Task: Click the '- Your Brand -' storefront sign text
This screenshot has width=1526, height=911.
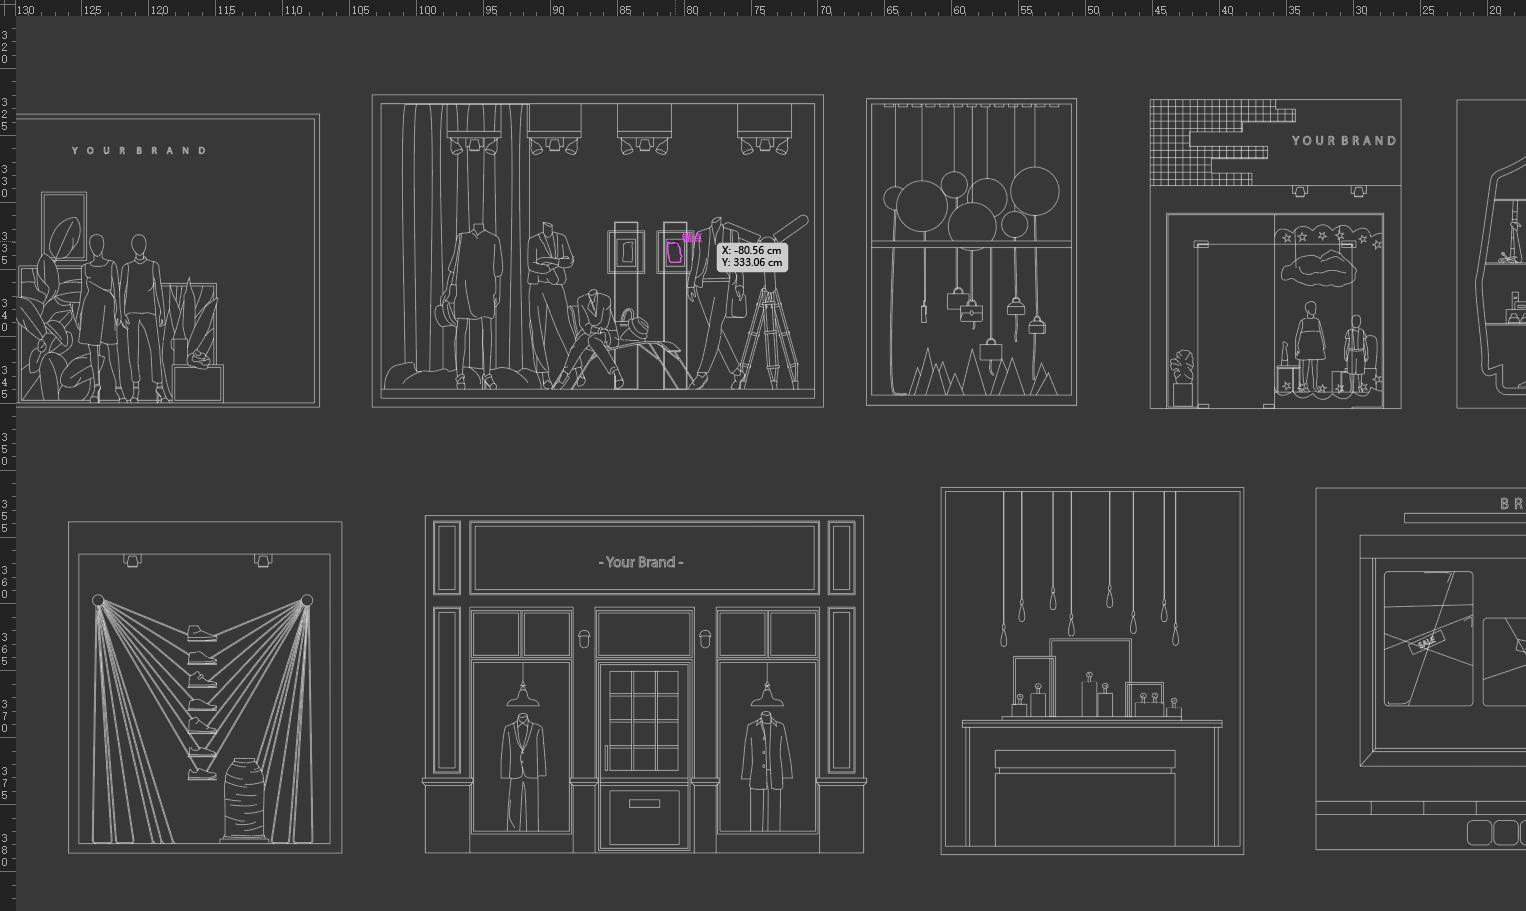Action: tap(641, 562)
